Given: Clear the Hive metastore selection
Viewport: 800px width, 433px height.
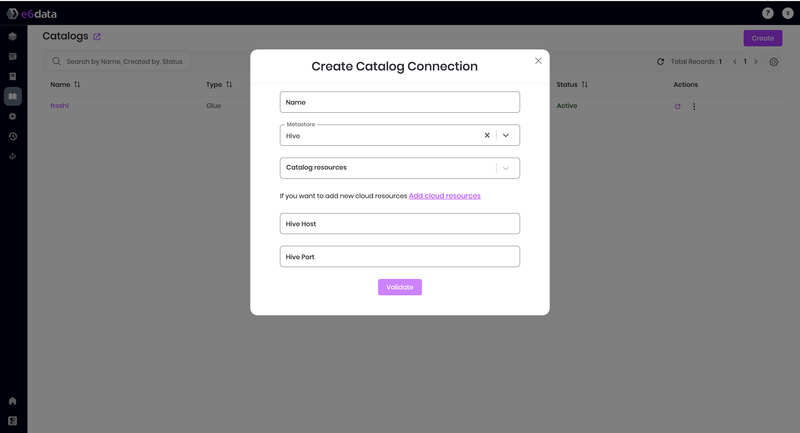Looking at the screenshot, I should coord(487,135).
